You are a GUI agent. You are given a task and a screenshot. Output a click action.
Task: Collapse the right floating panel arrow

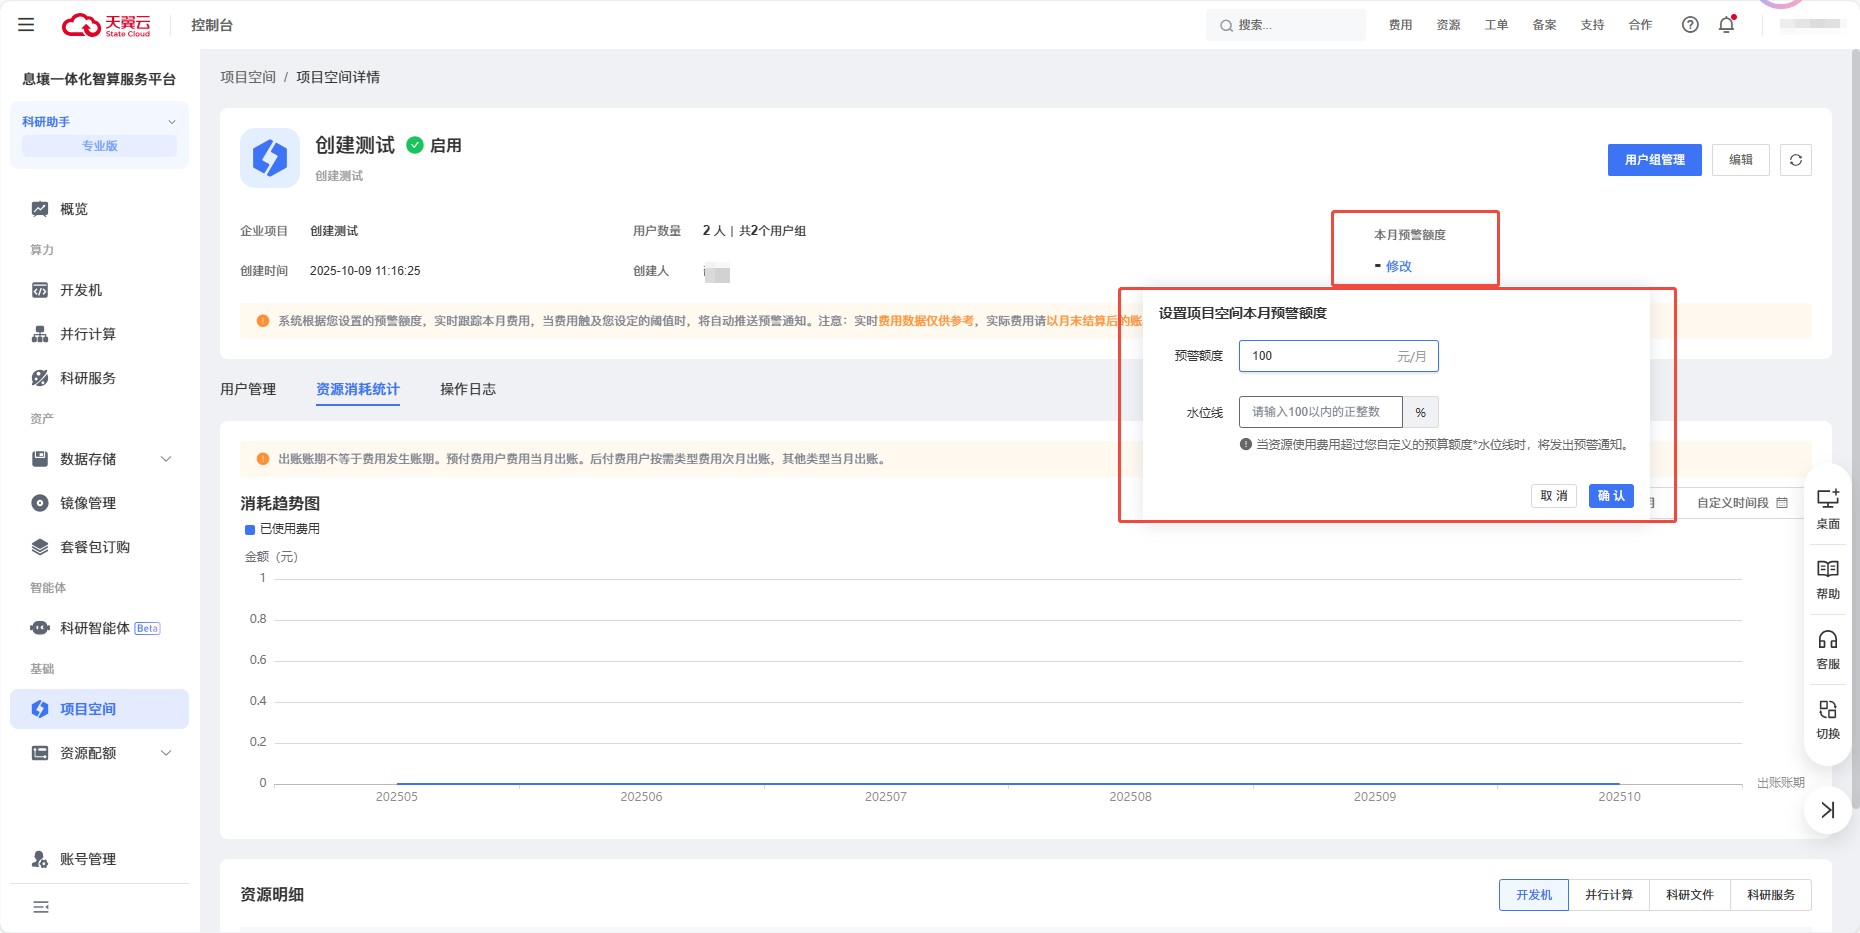click(x=1827, y=810)
